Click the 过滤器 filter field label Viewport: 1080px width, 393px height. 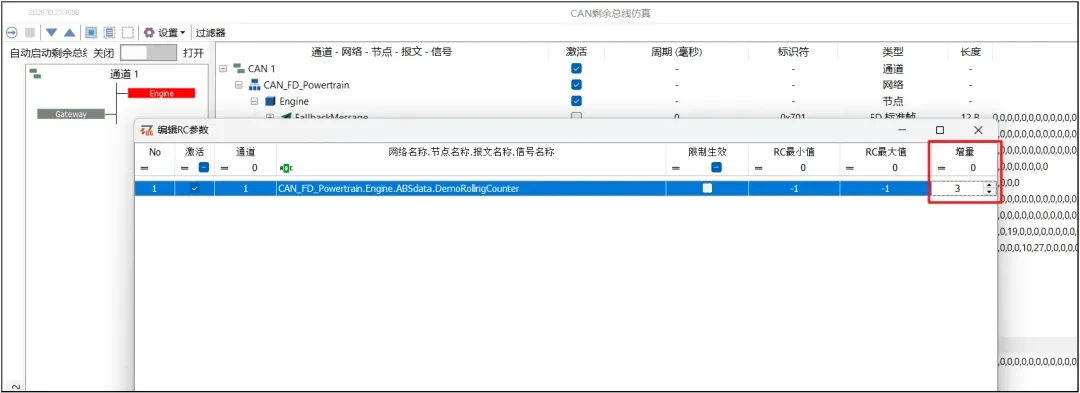pyautogui.click(x=210, y=32)
